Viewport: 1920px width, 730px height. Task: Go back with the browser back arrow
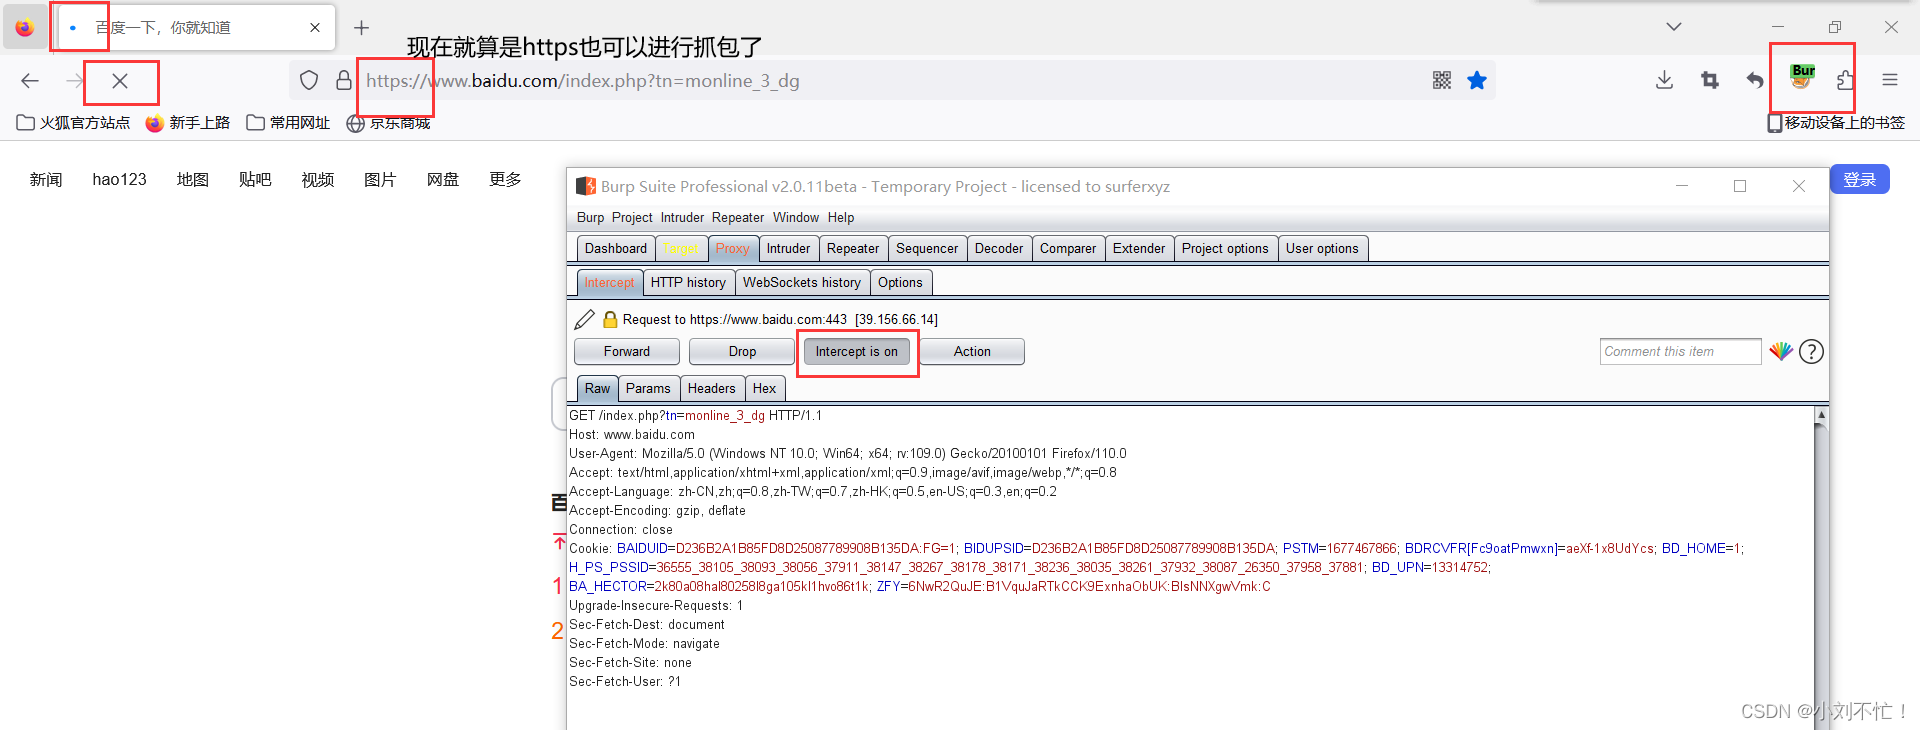(x=30, y=81)
